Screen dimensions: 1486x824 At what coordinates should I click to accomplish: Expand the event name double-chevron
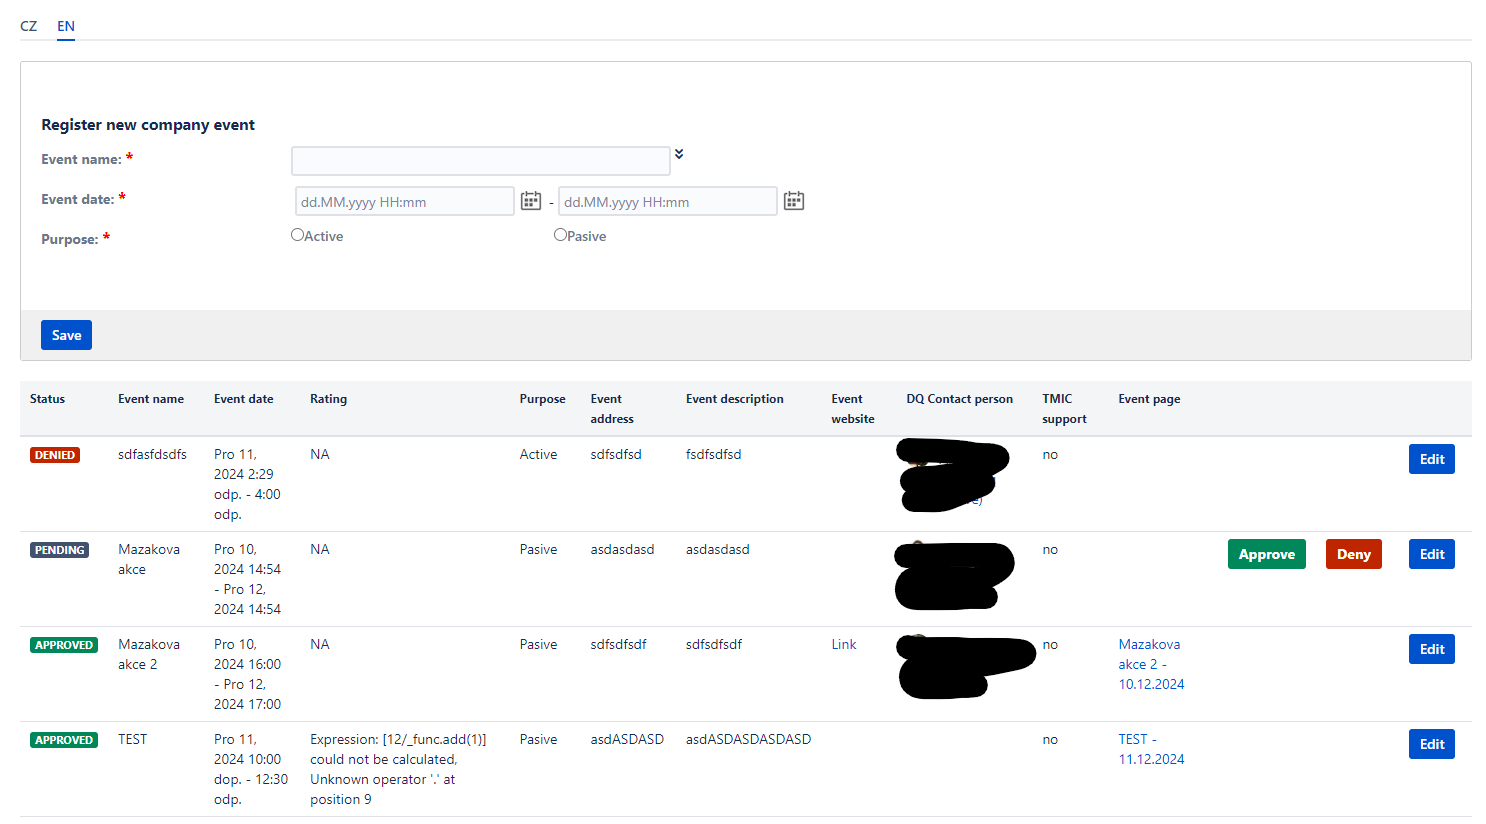coord(679,154)
